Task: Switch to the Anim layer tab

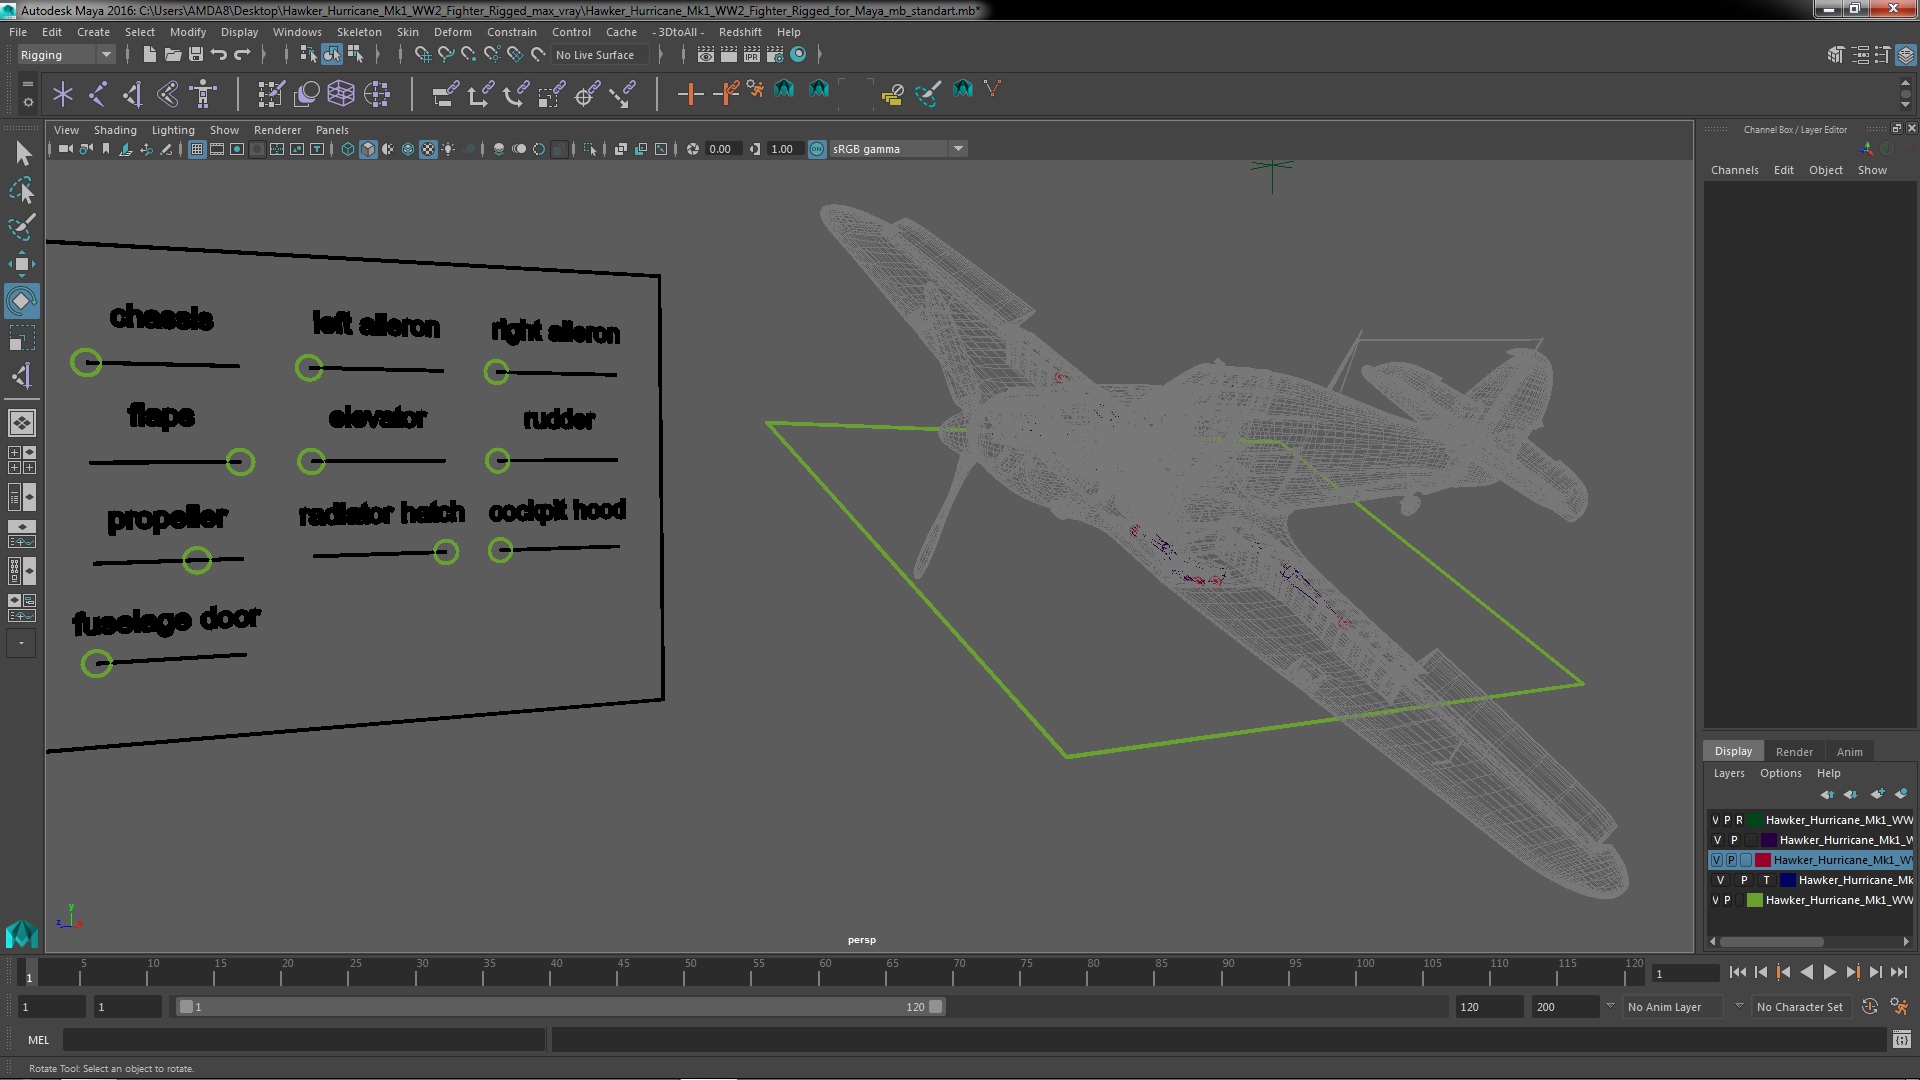Action: pos(1850,752)
